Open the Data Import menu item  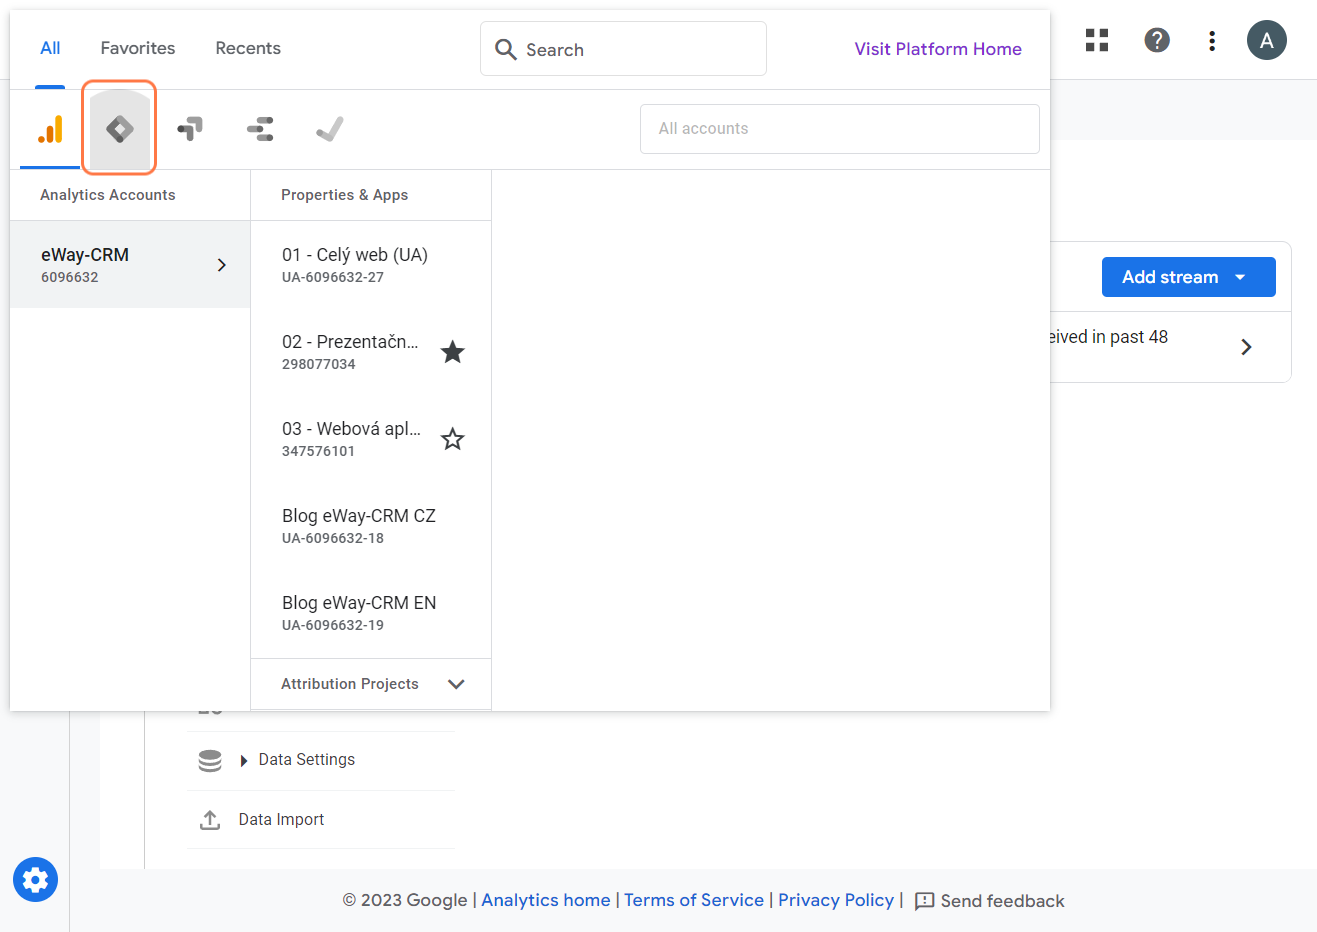(281, 820)
